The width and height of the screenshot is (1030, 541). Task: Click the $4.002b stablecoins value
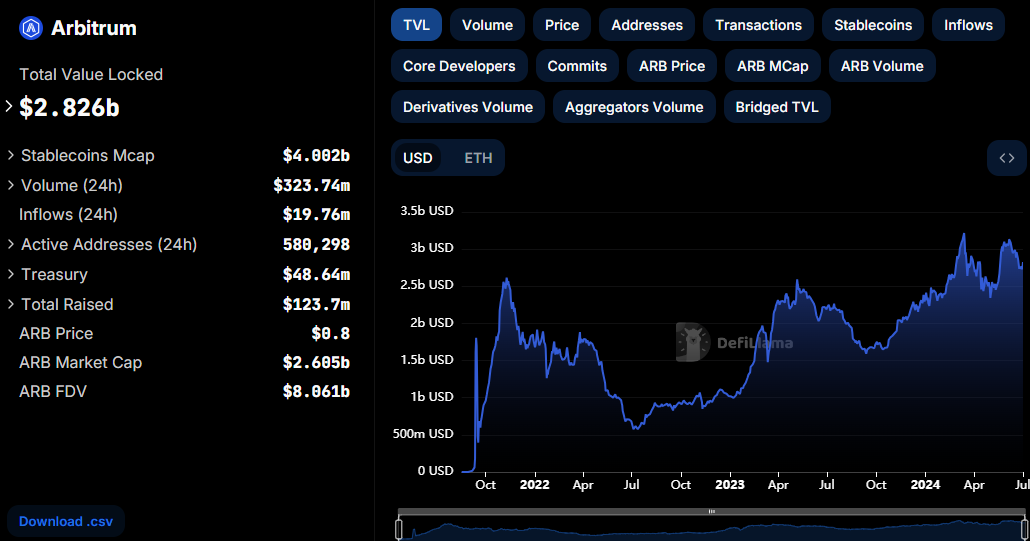click(316, 156)
